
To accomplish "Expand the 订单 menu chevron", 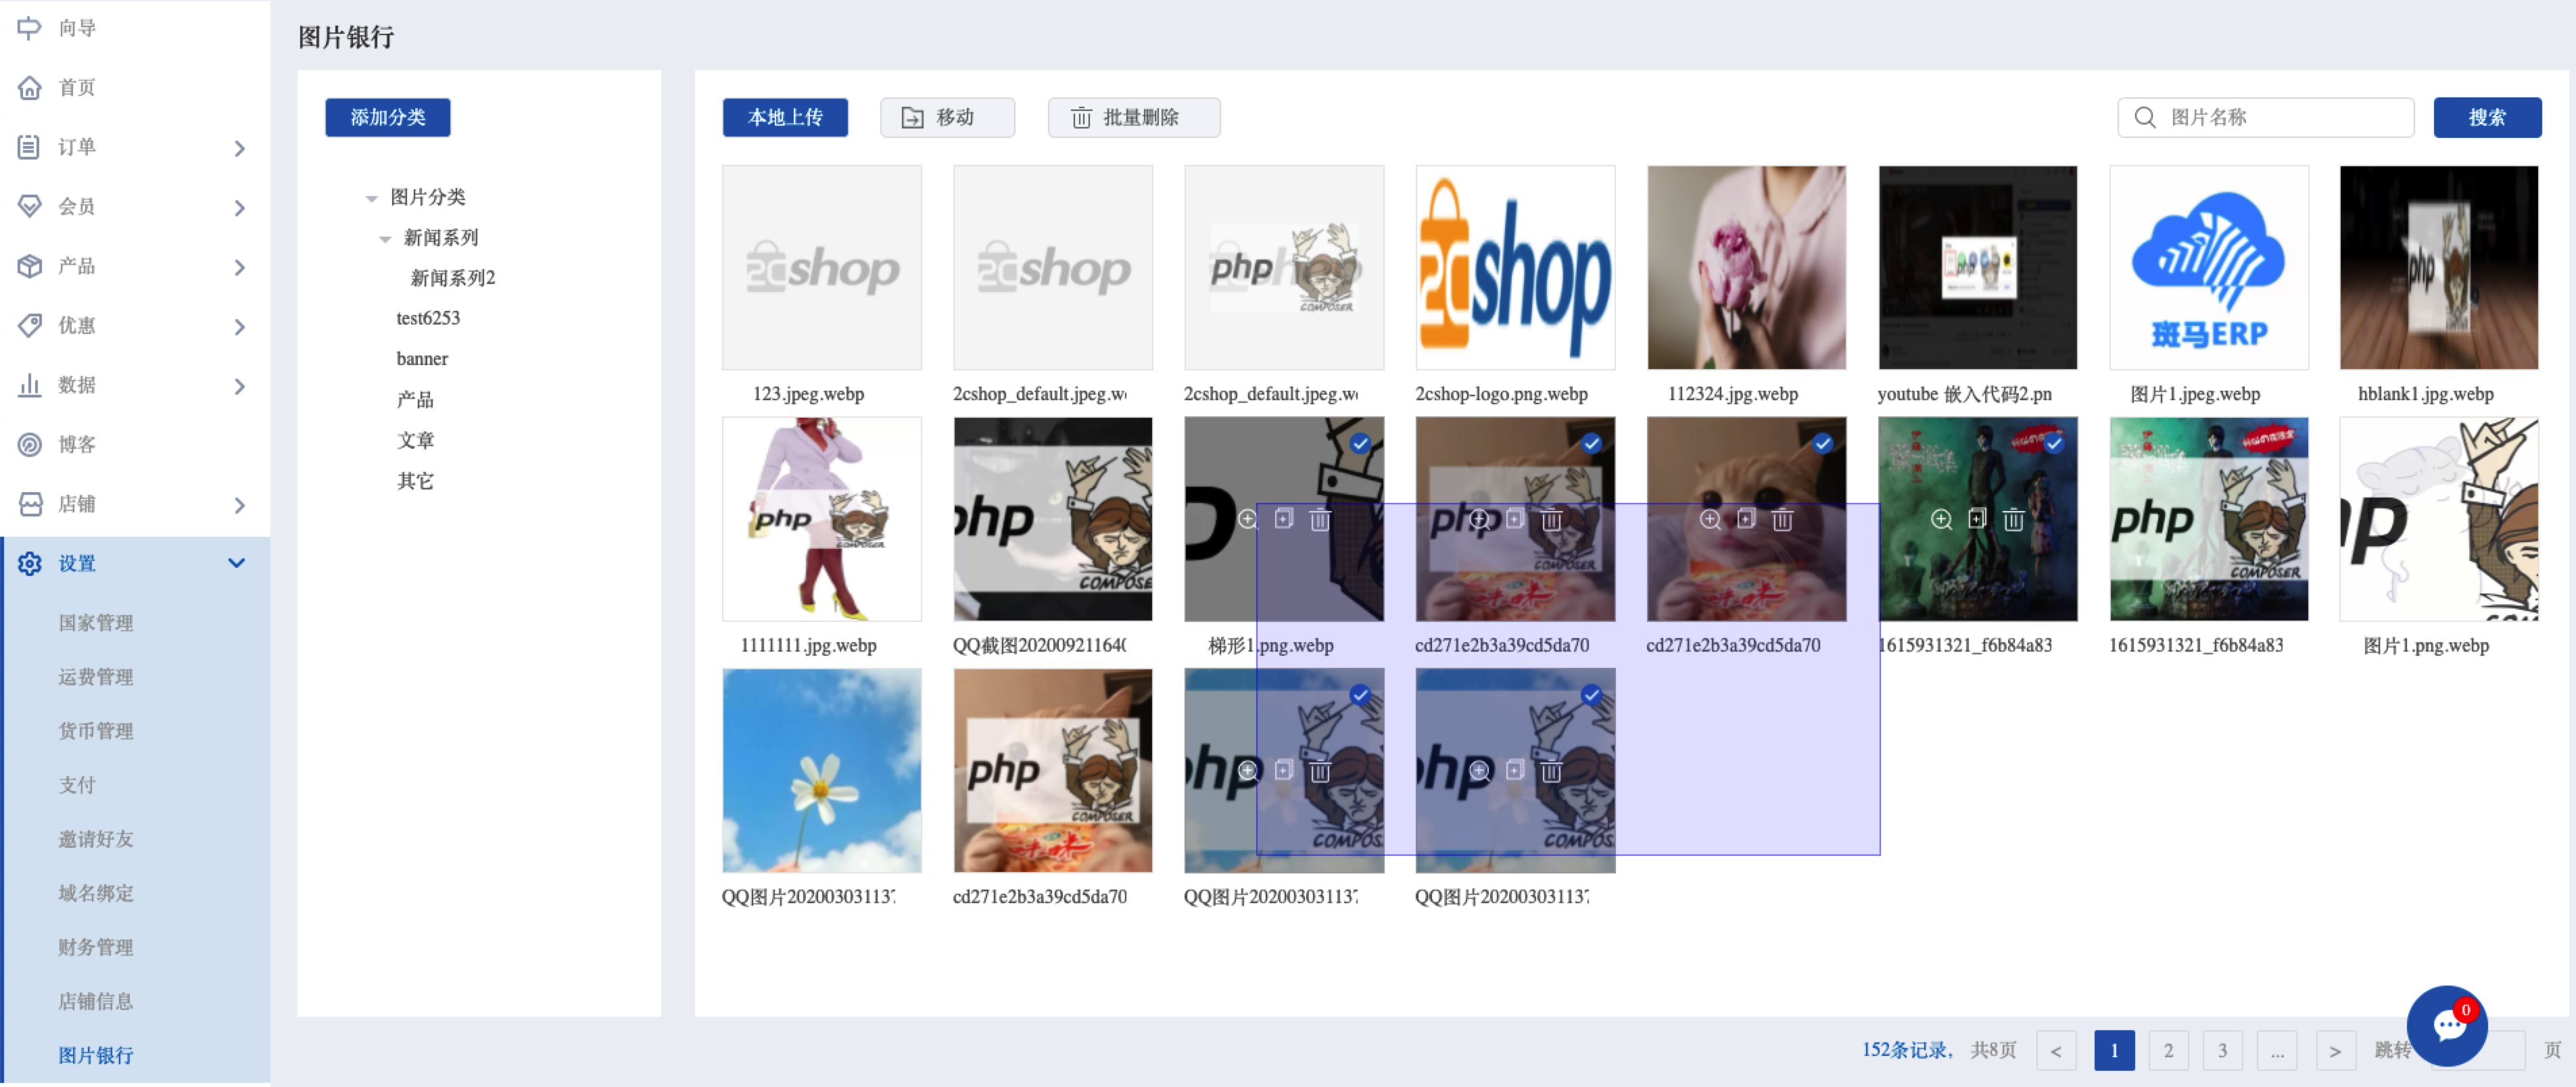I will 239,148.
